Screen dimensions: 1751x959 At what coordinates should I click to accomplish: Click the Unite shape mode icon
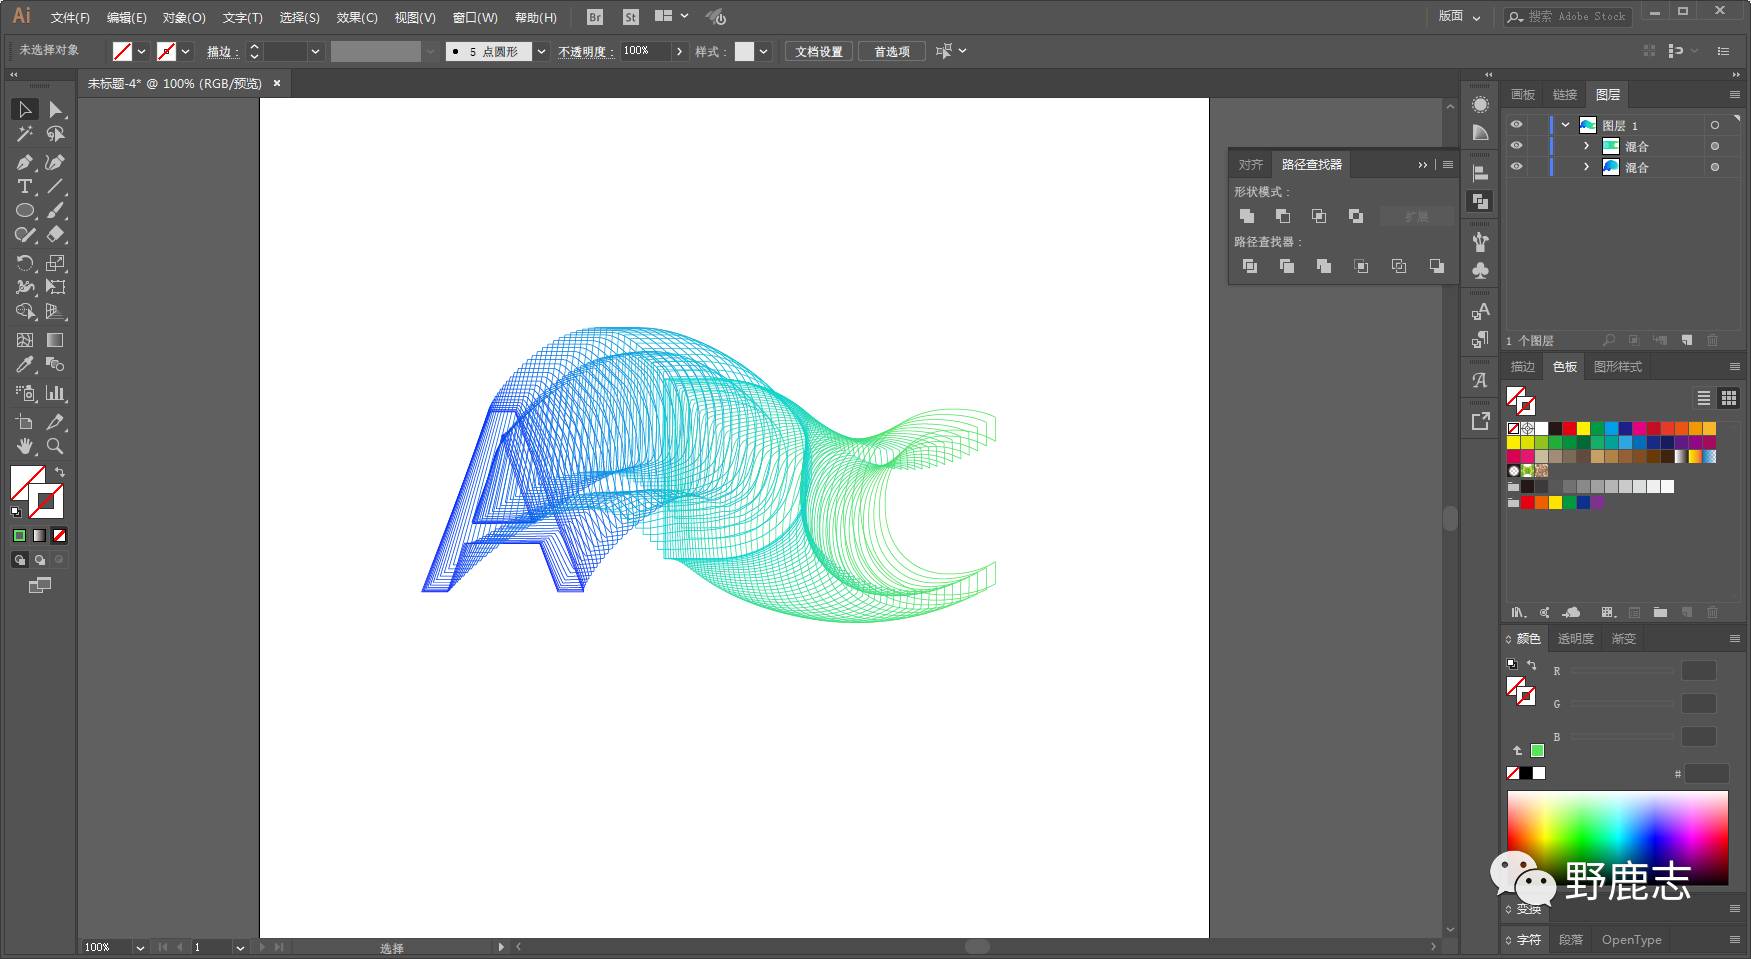click(1247, 216)
